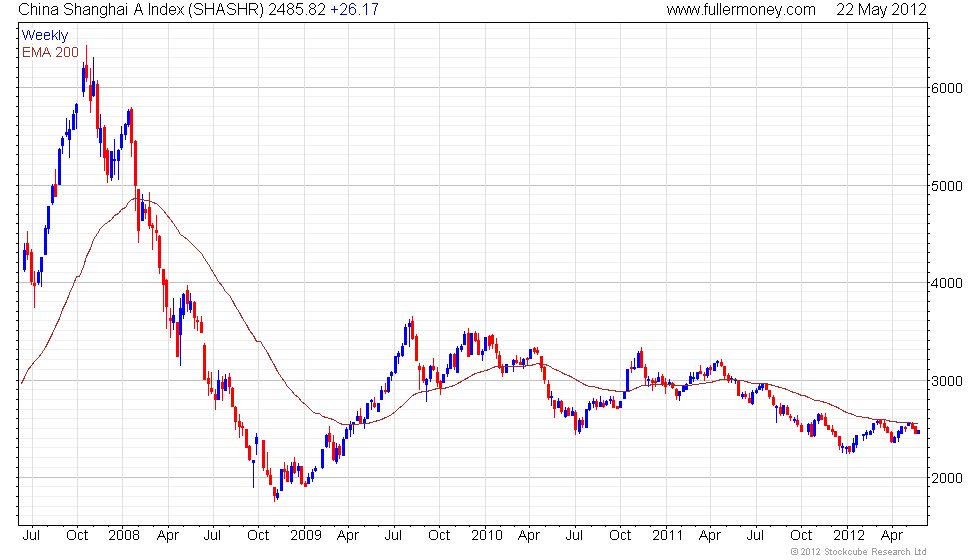The image size is (980, 560).
Task: Select the index value 2485.82
Action: (297, 9)
